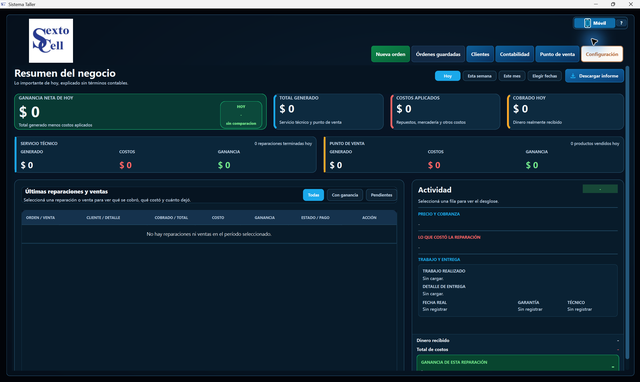Click the Trabajo realizado field
The image size is (640, 382).
click(444, 275)
